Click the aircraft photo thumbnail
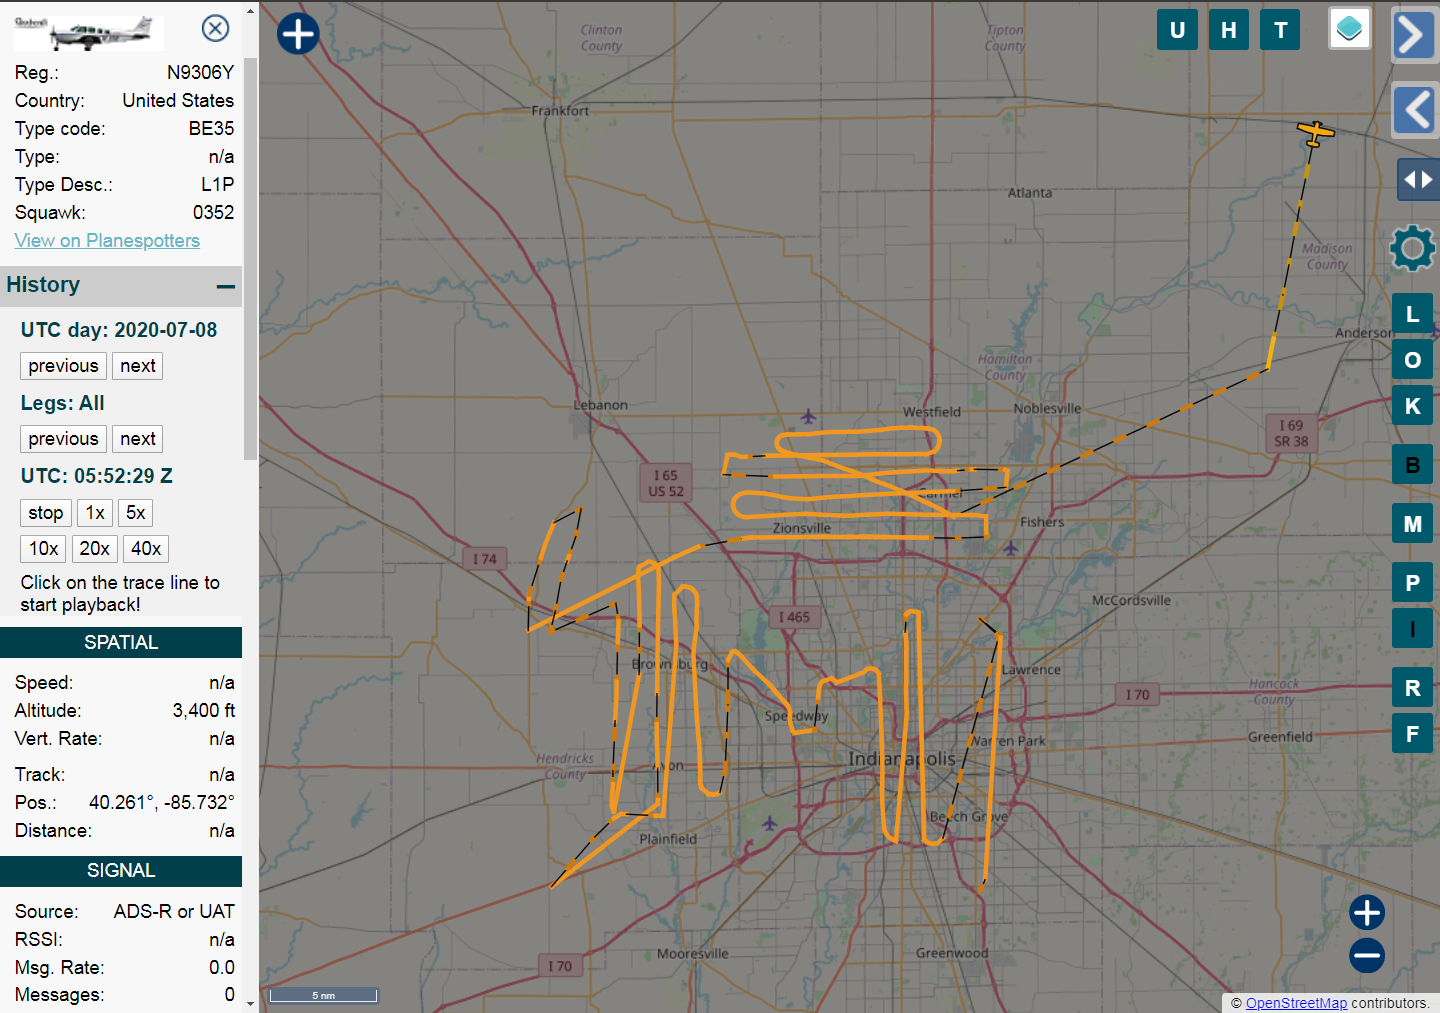The image size is (1440, 1013). [88, 33]
